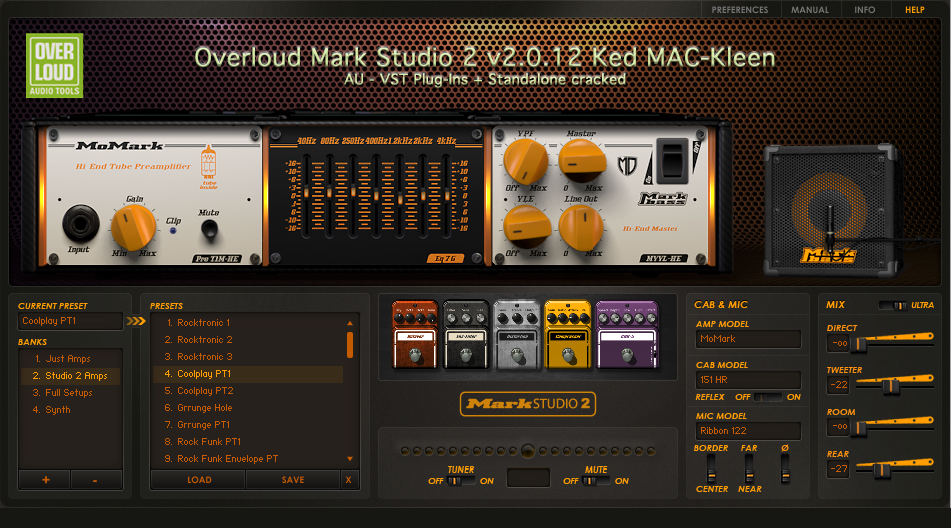This screenshot has height=528, width=951.
Task: Toggle the Ultra mix switch
Action: (893, 305)
